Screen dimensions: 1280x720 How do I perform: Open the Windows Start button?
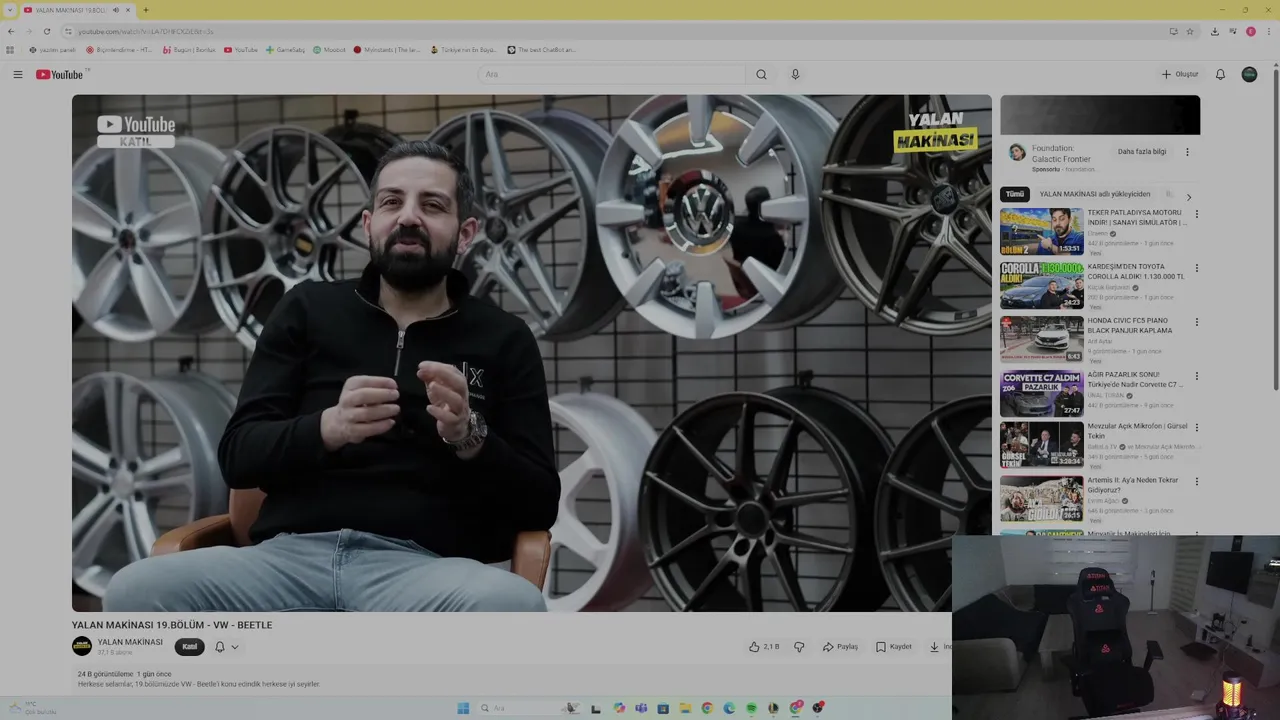click(x=463, y=708)
